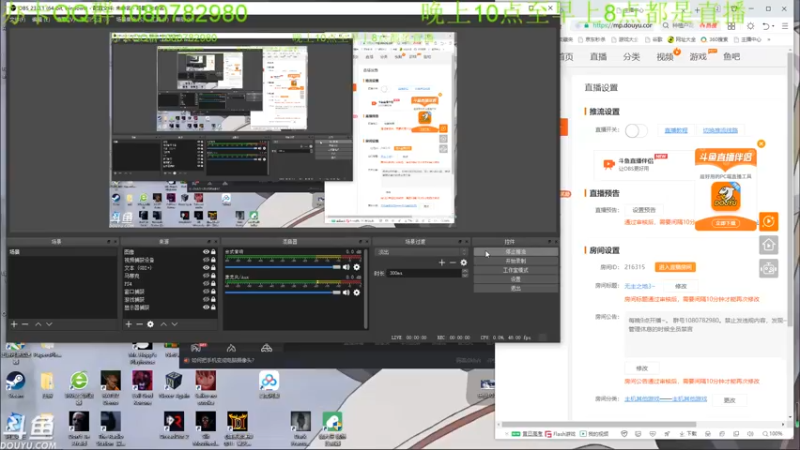The image size is (800, 450).
Task: Open browser zoom 100% control in status bar
Action: (772, 434)
